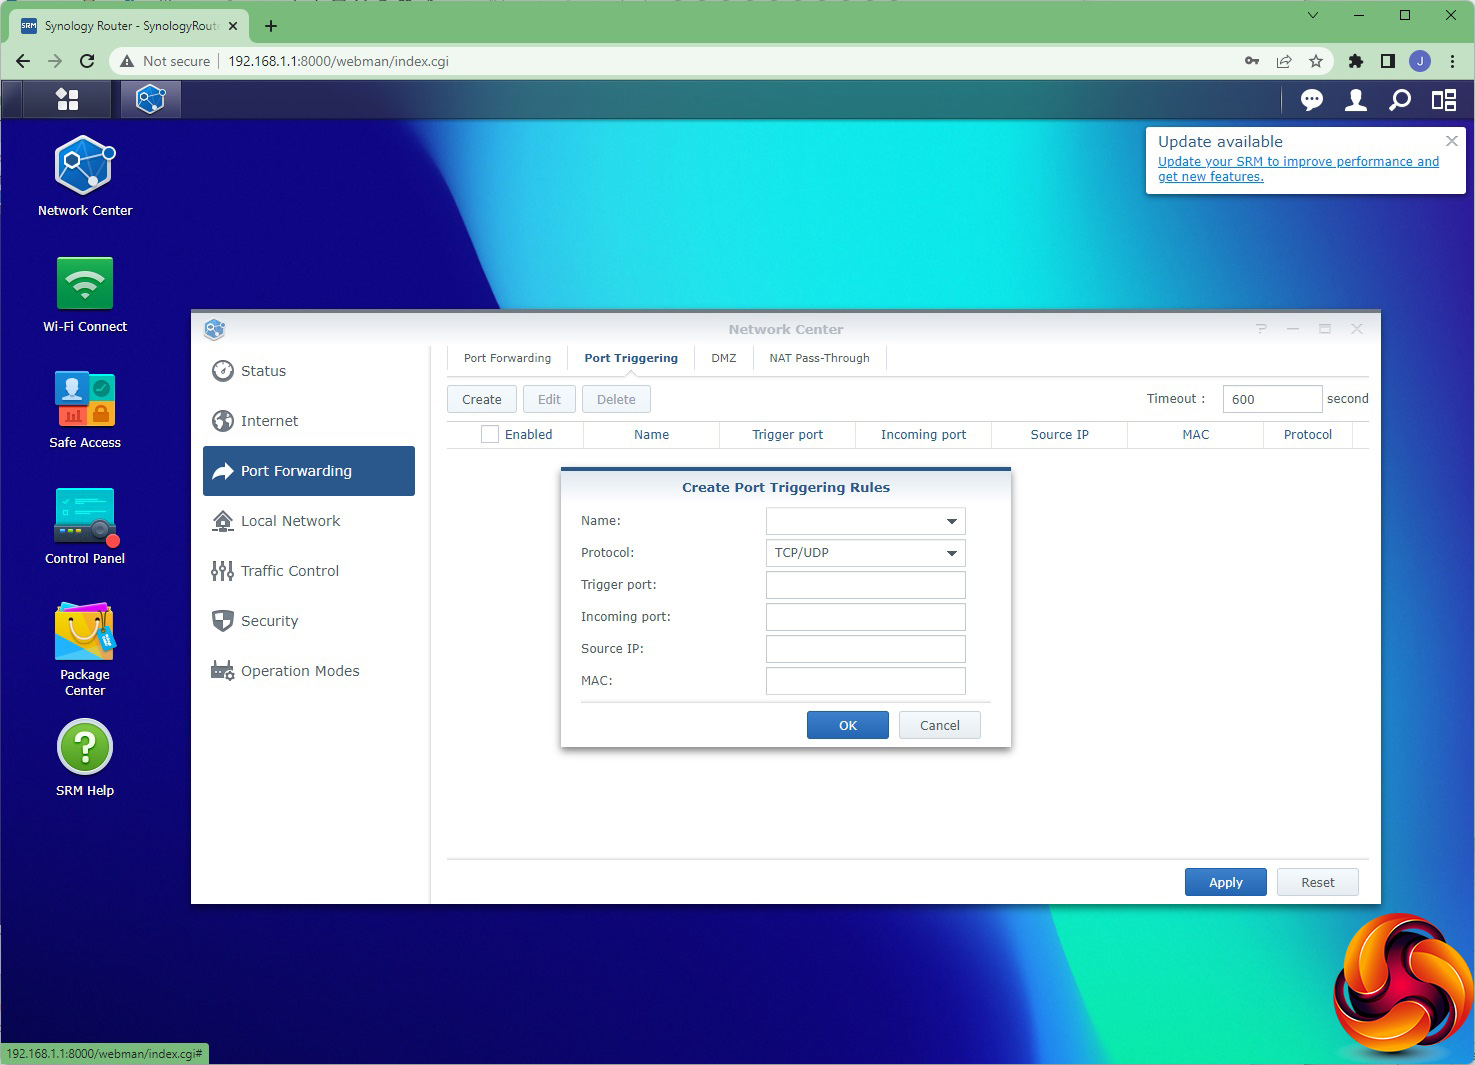Expand the Protocol TCP/UDP dropdown
The image size is (1475, 1065).
[952, 553]
